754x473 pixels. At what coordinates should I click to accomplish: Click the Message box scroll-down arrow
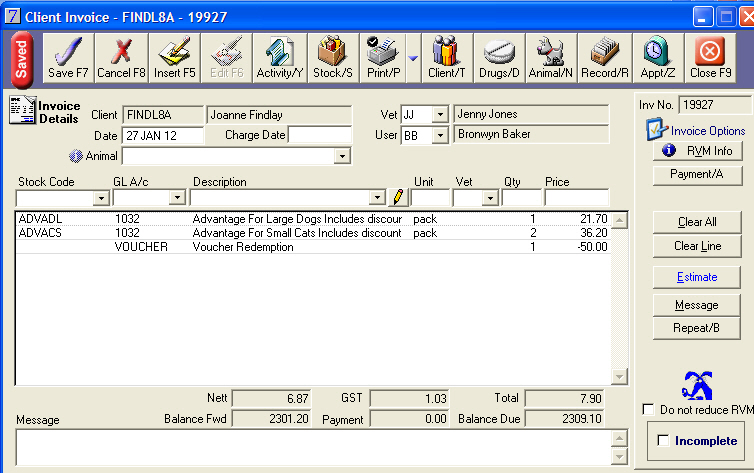pyautogui.click(x=619, y=457)
